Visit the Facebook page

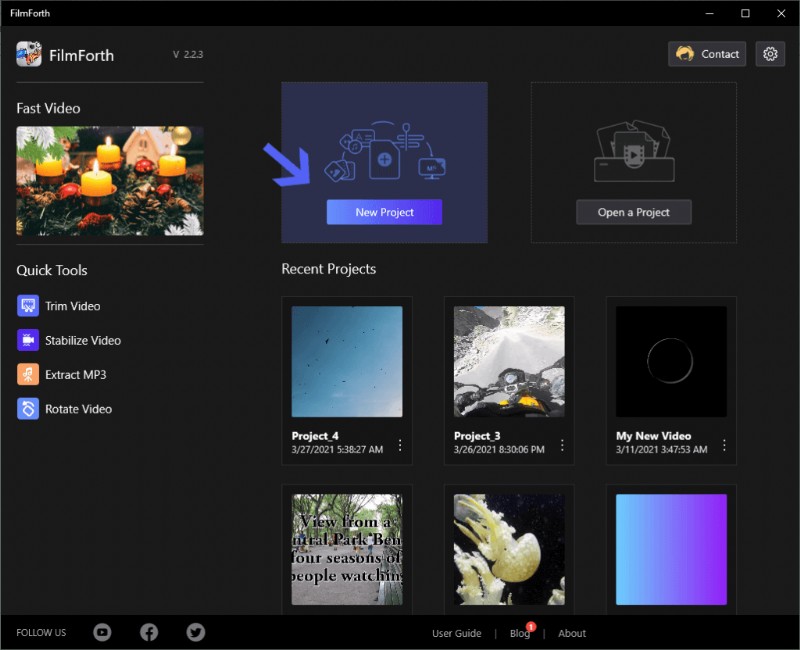148,632
